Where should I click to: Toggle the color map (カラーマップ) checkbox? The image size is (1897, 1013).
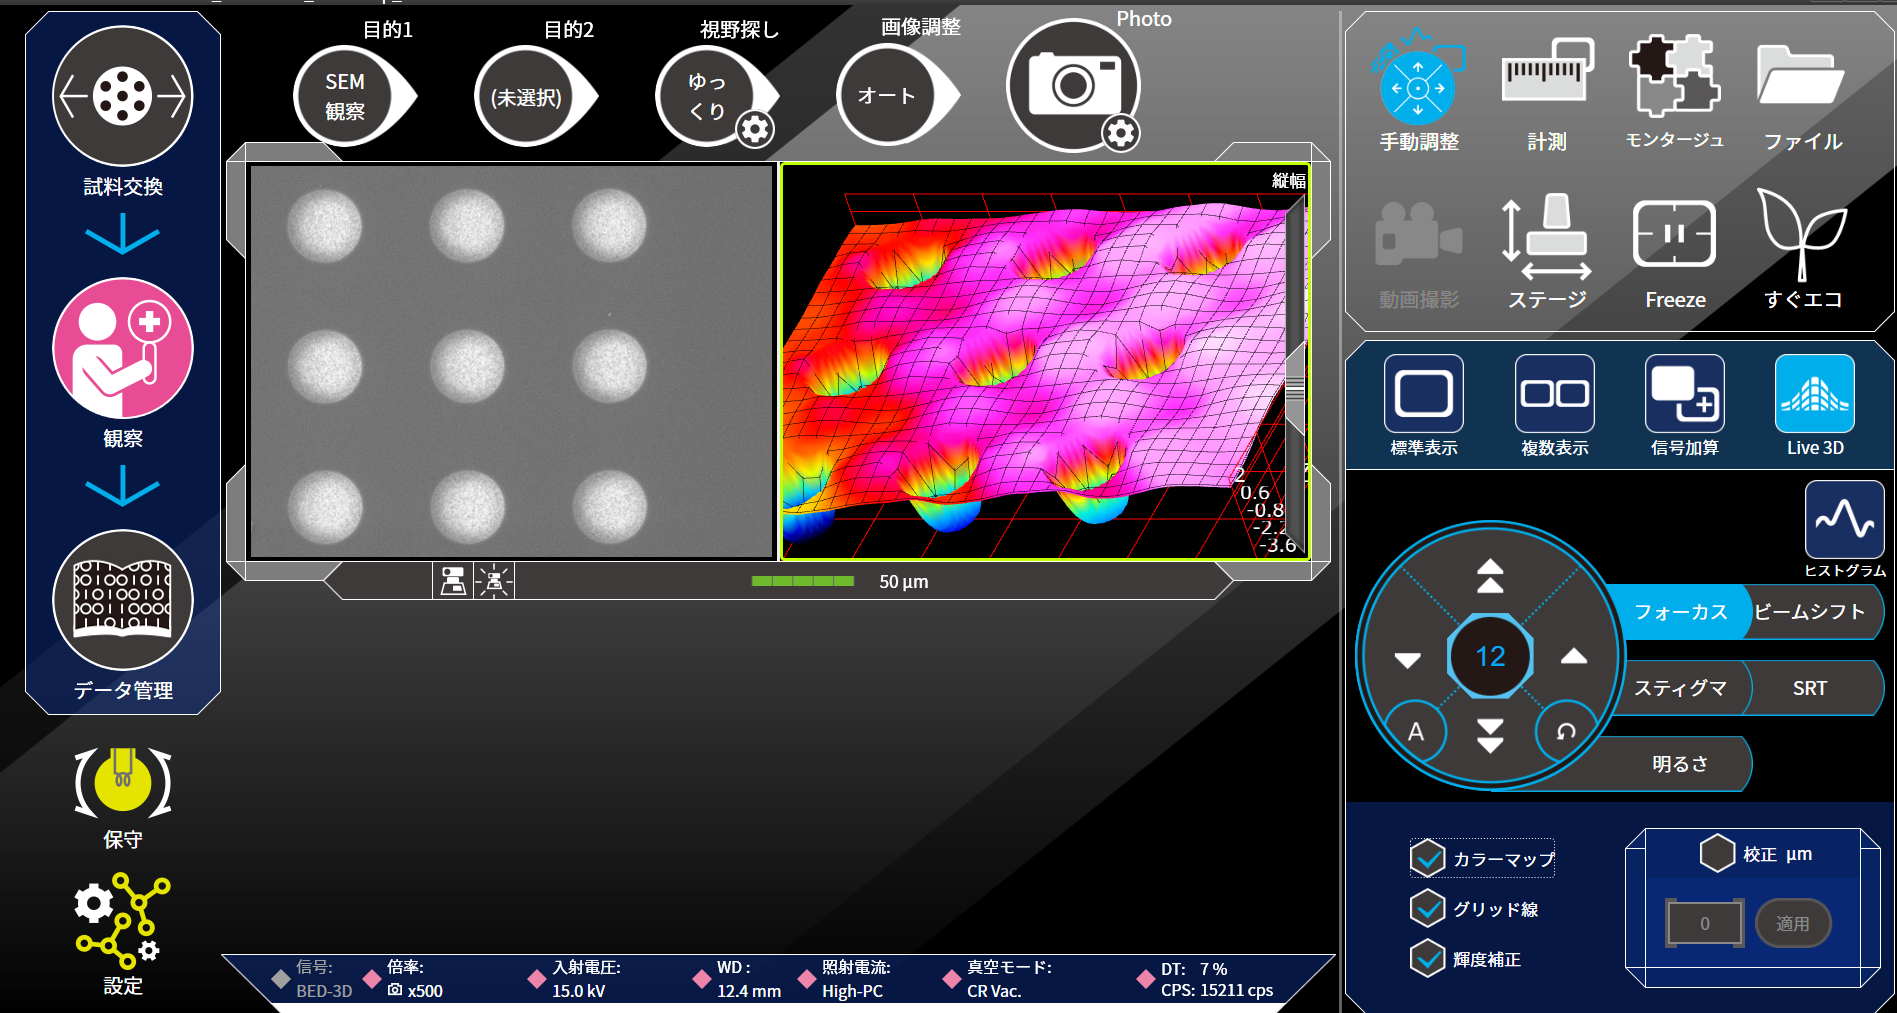click(1427, 858)
